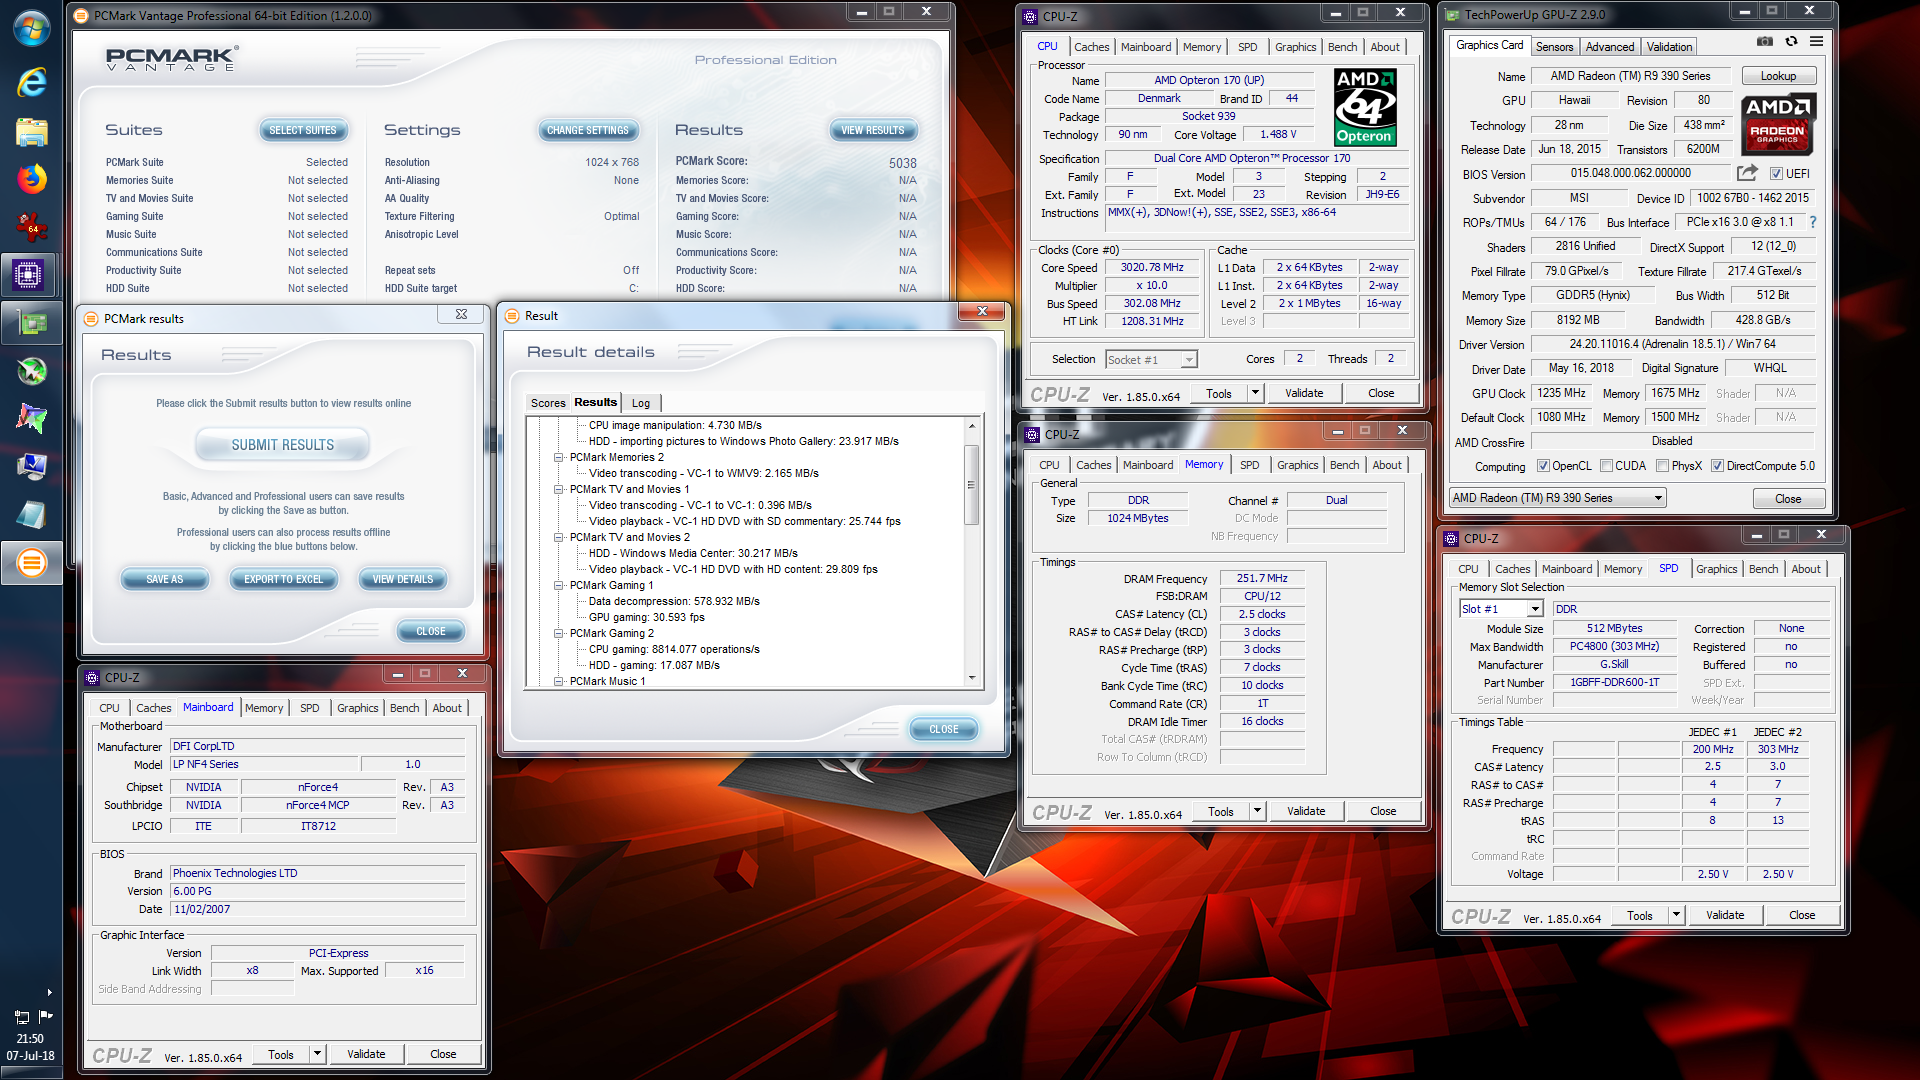Image resolution: width=1920 pixels, height=1080 pixels.
Task: Open the Advanced tab in GPU-Z
Action: coord(1610,47)
